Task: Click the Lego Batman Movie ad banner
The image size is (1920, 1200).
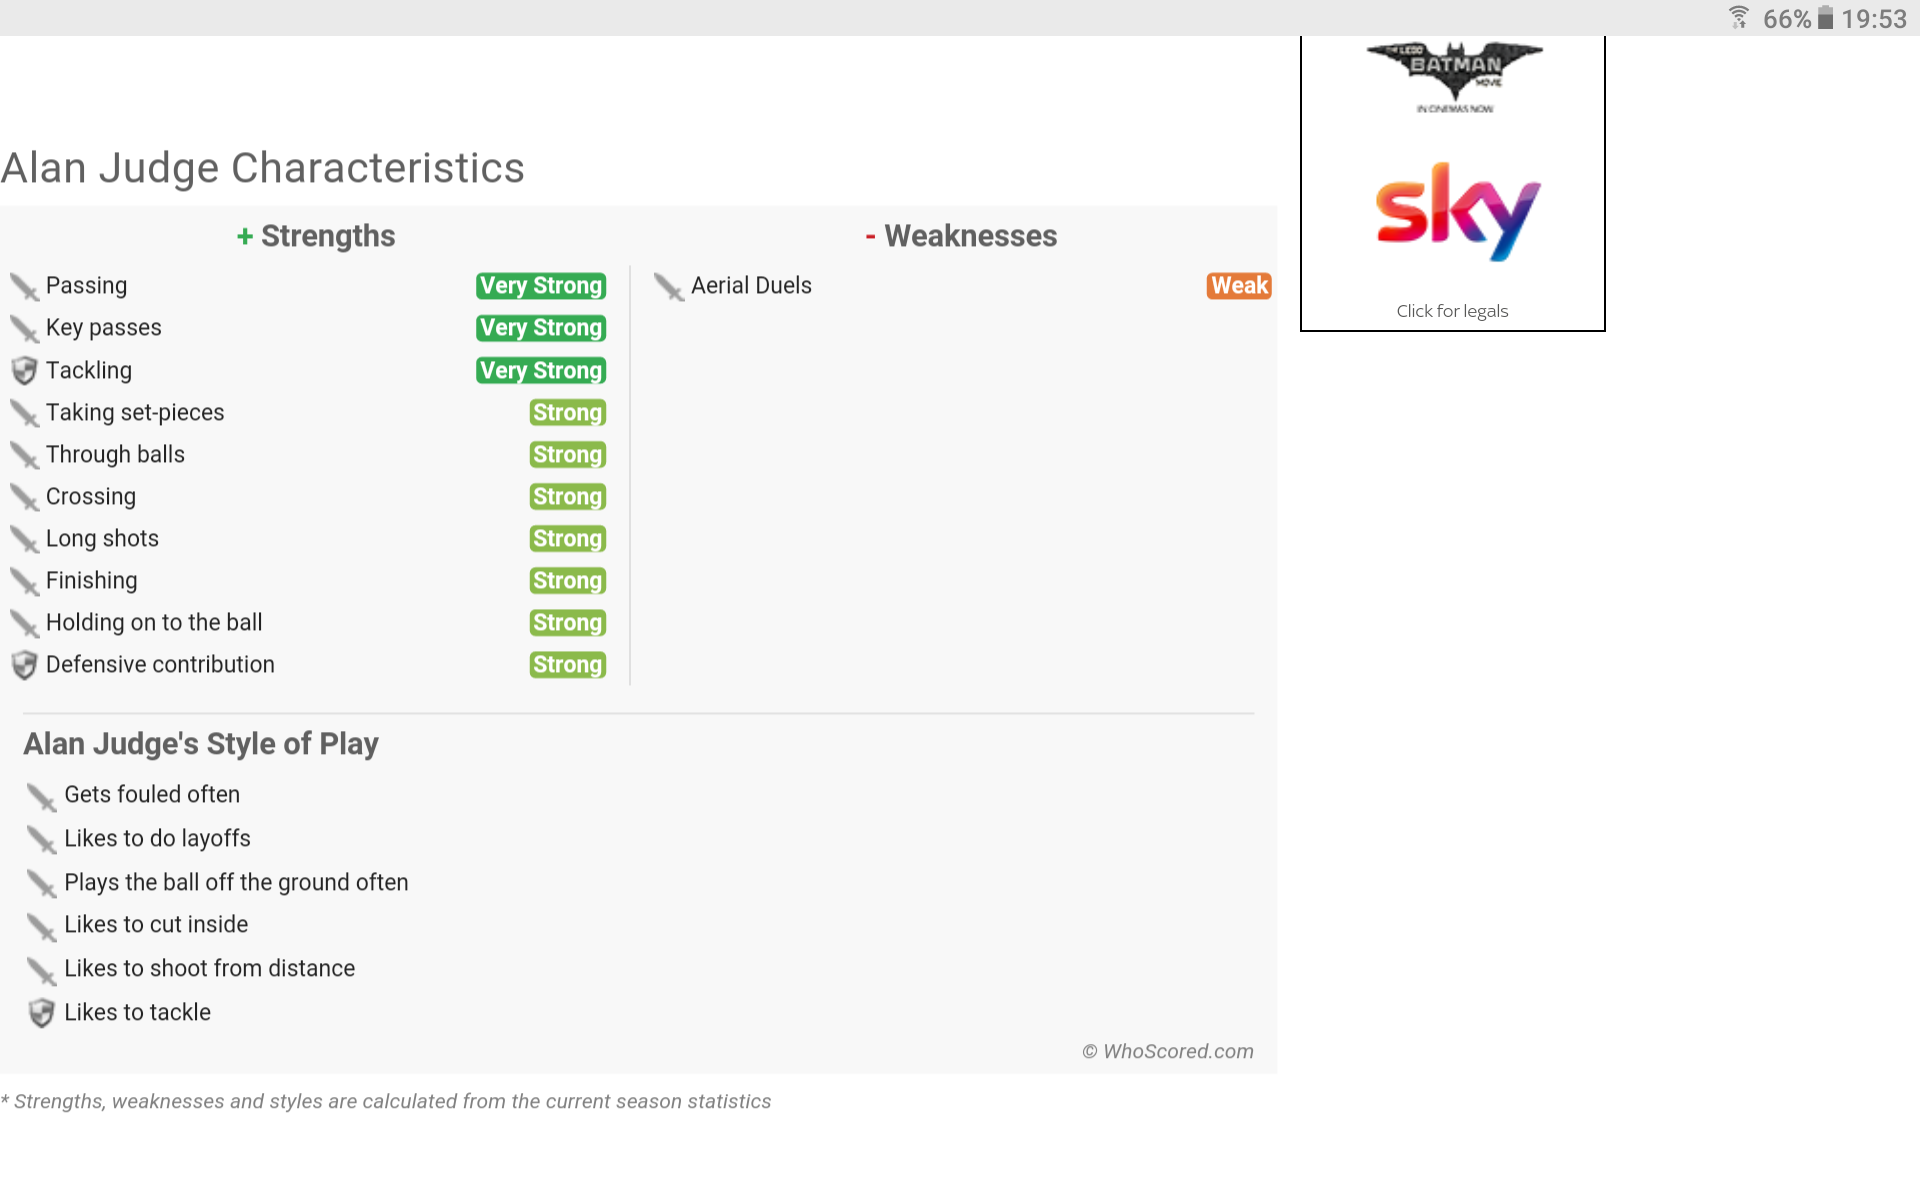Action: point(1455,77)
